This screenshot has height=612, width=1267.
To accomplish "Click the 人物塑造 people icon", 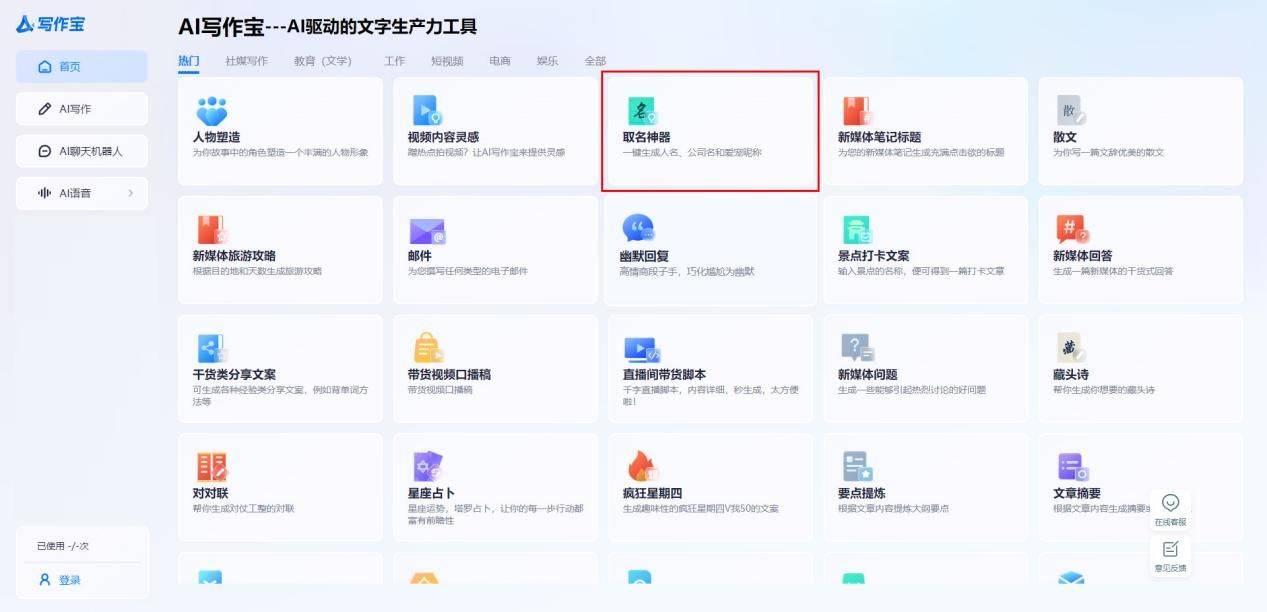I will point(211,111).
